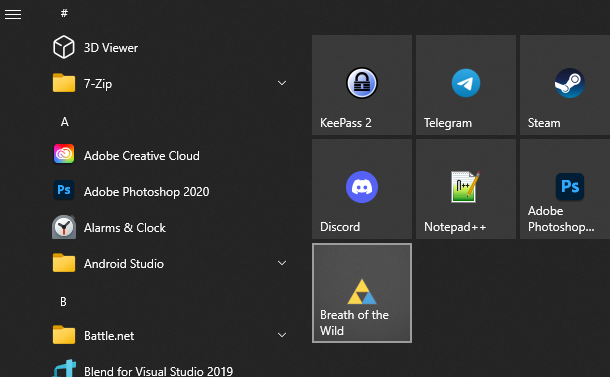Select the Blend for Visual Studio 2019 label
This screenshot has width=610, height=377.
pyautogui.click(x=158, y=371)
